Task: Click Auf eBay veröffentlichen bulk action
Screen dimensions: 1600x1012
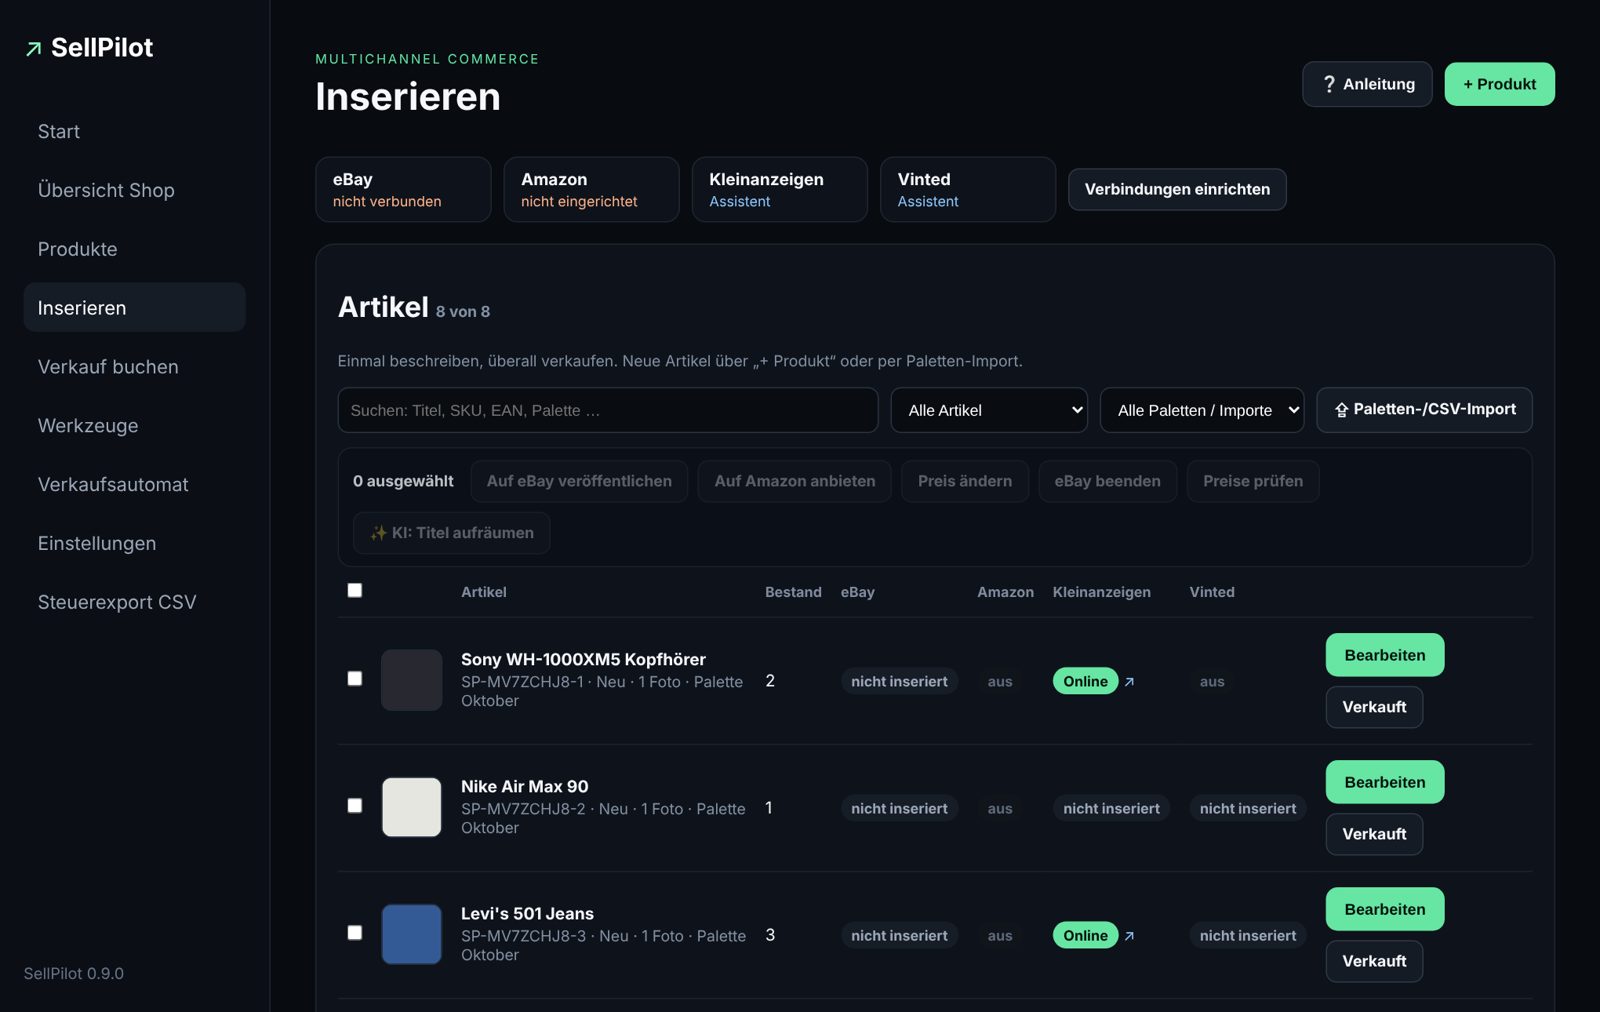Action: (x=579, y=481)
